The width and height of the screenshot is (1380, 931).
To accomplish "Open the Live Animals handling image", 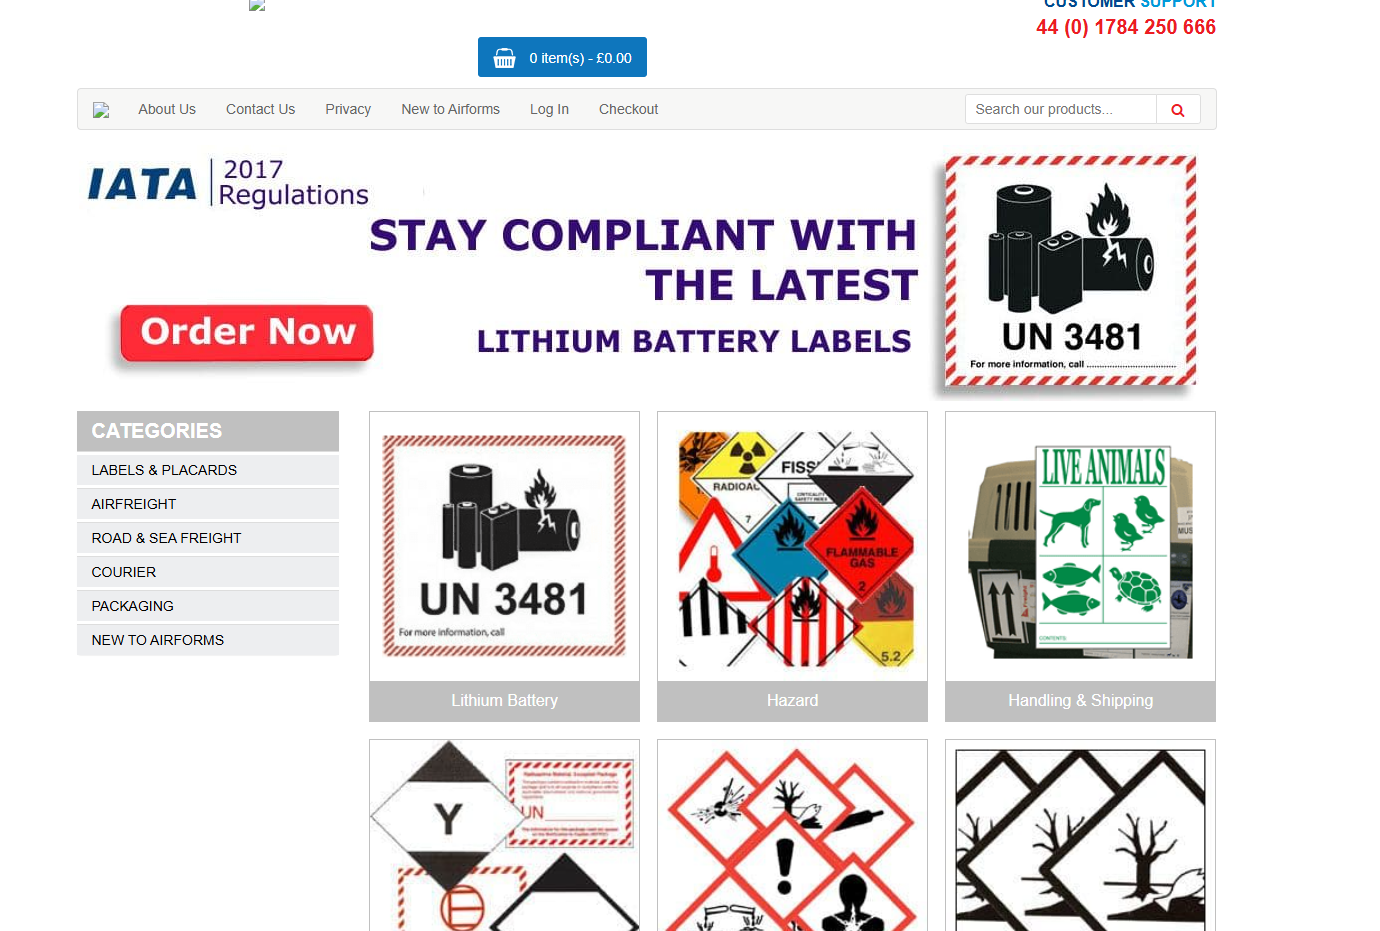I will coord(1080,547).
